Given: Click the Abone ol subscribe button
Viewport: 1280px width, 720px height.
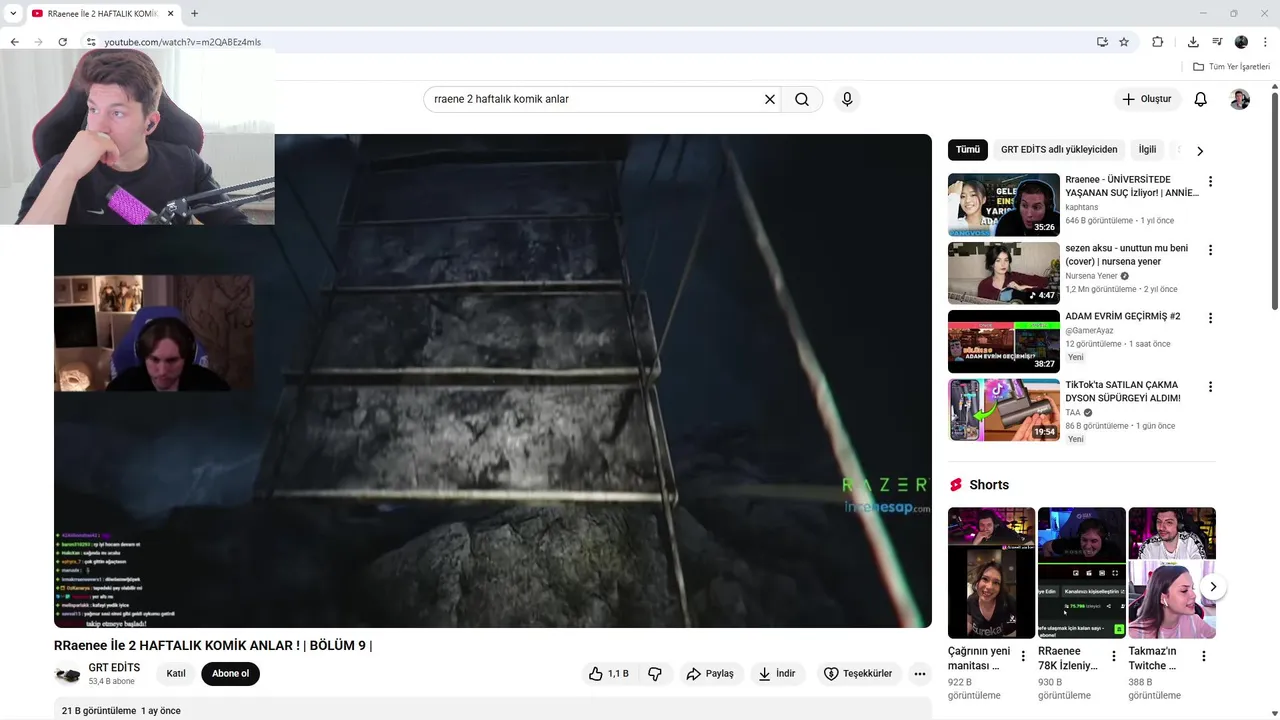Looking at the screenshot, I should pyautogui.click(x=230, y=674).
